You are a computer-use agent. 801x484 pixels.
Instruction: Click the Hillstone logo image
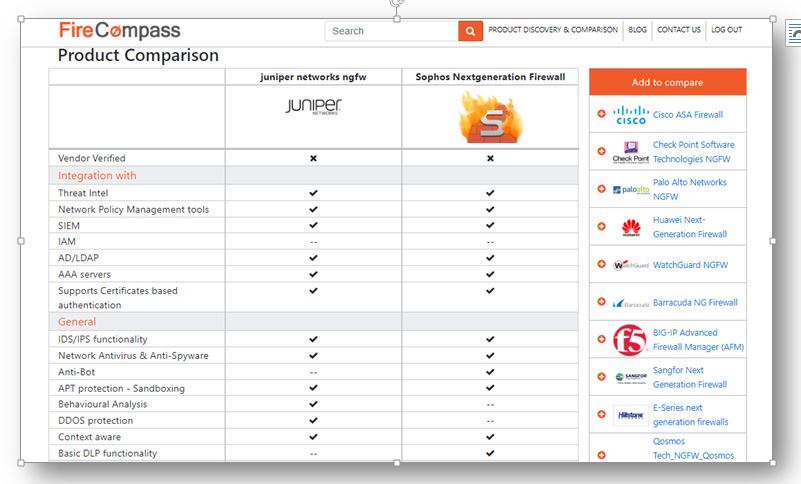coord(630,415)
